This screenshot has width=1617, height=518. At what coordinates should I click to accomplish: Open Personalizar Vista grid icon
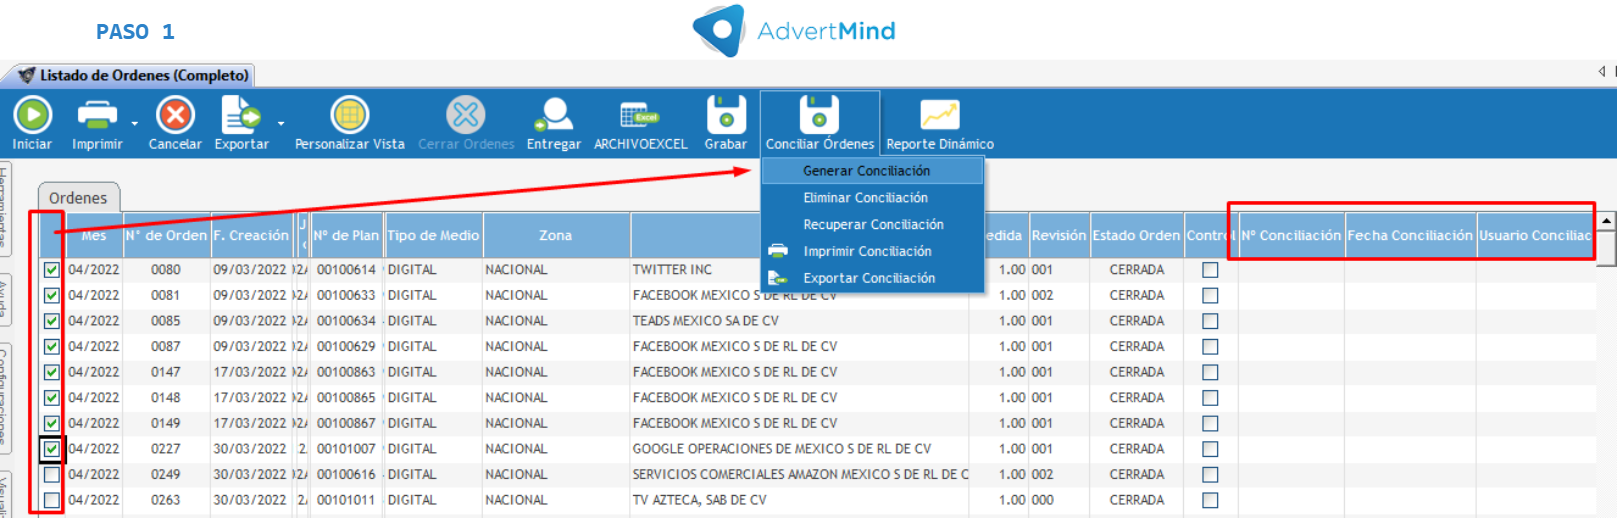tap(350, 115)
